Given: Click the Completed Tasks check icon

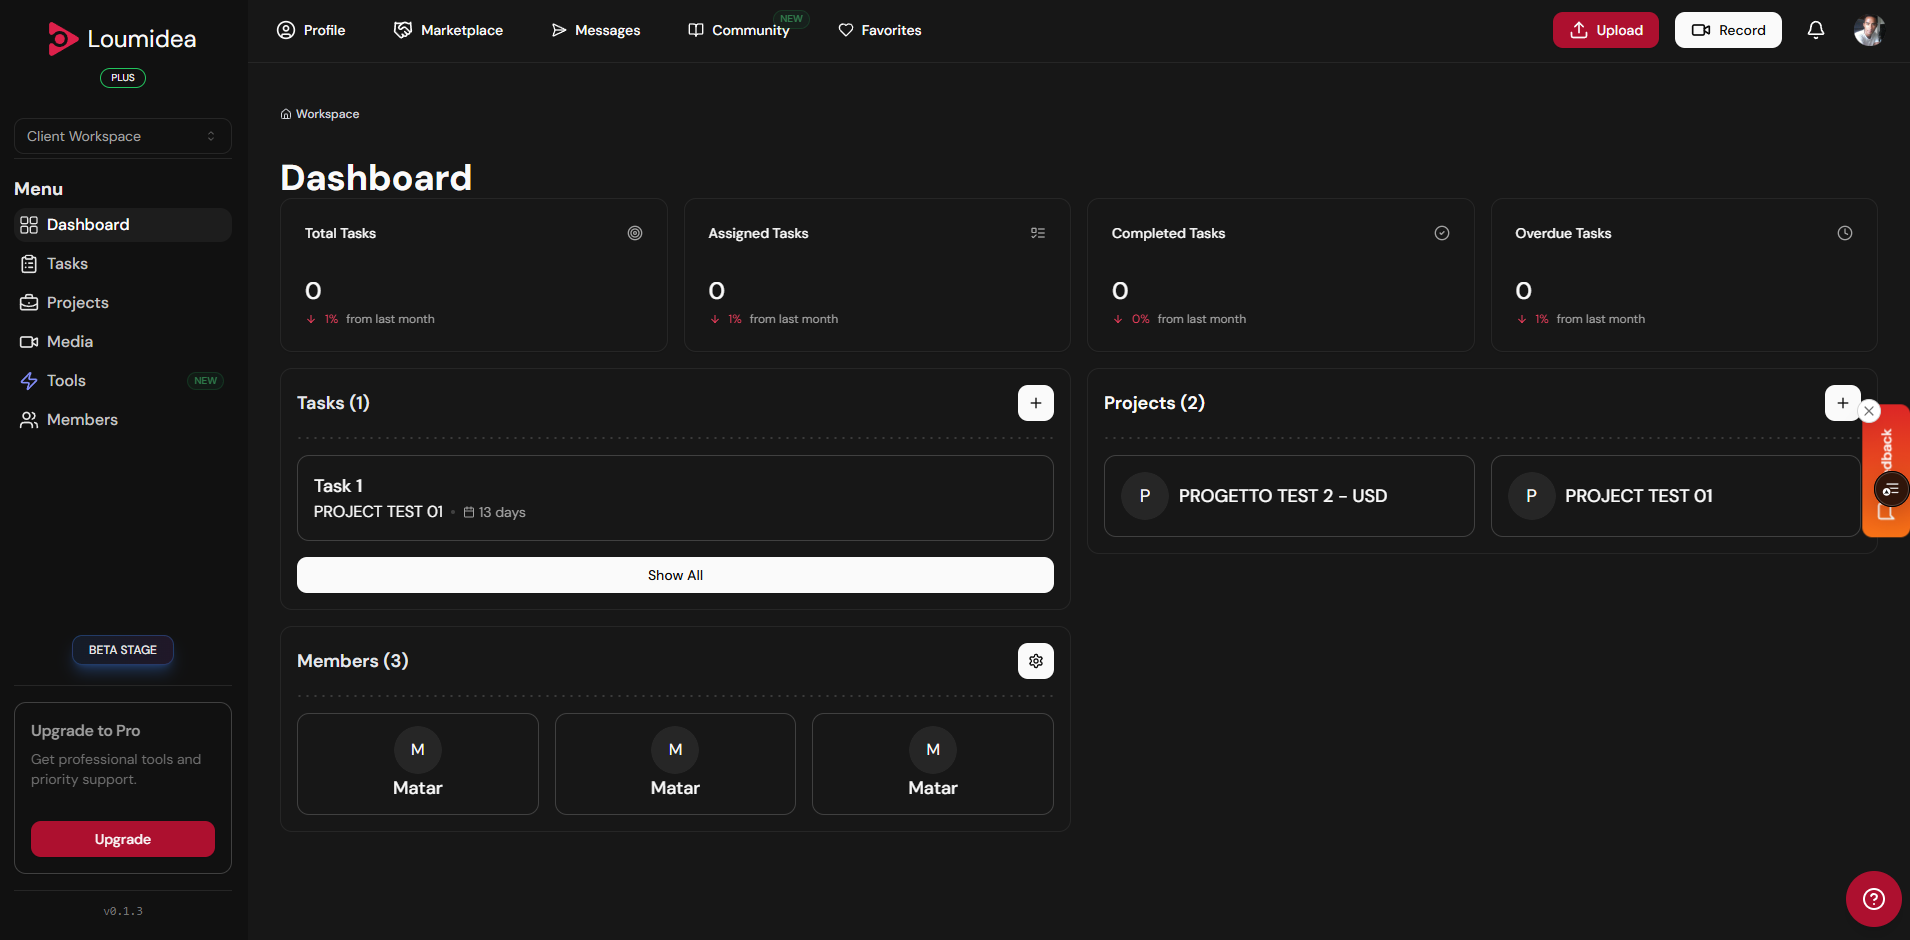Looking at the screenshot, I should tap(1442, 233).
